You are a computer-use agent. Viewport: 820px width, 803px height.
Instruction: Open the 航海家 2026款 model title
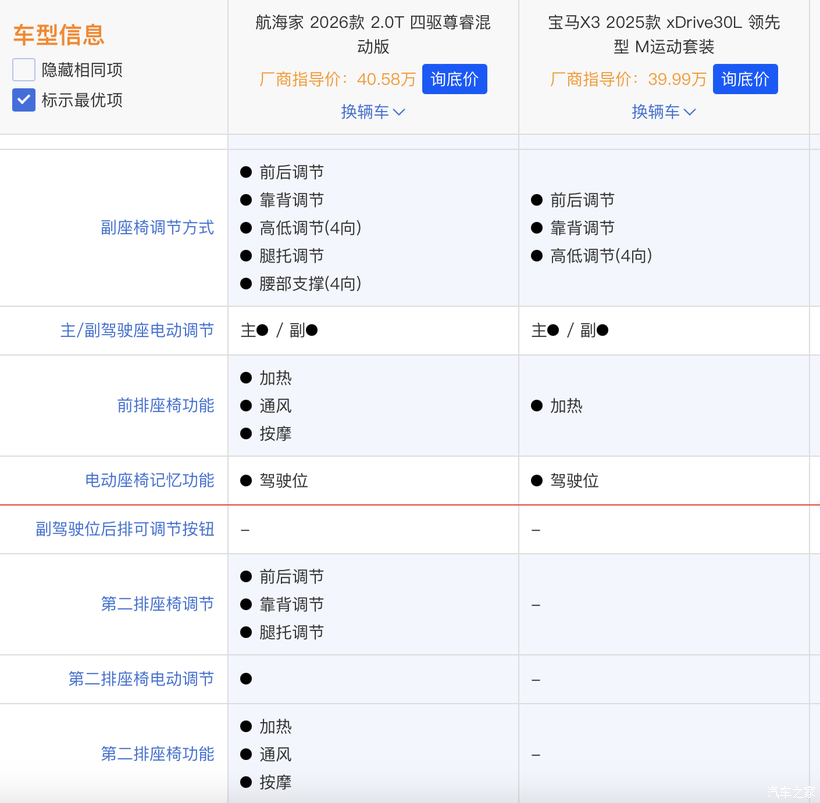(x=373, y=34)
